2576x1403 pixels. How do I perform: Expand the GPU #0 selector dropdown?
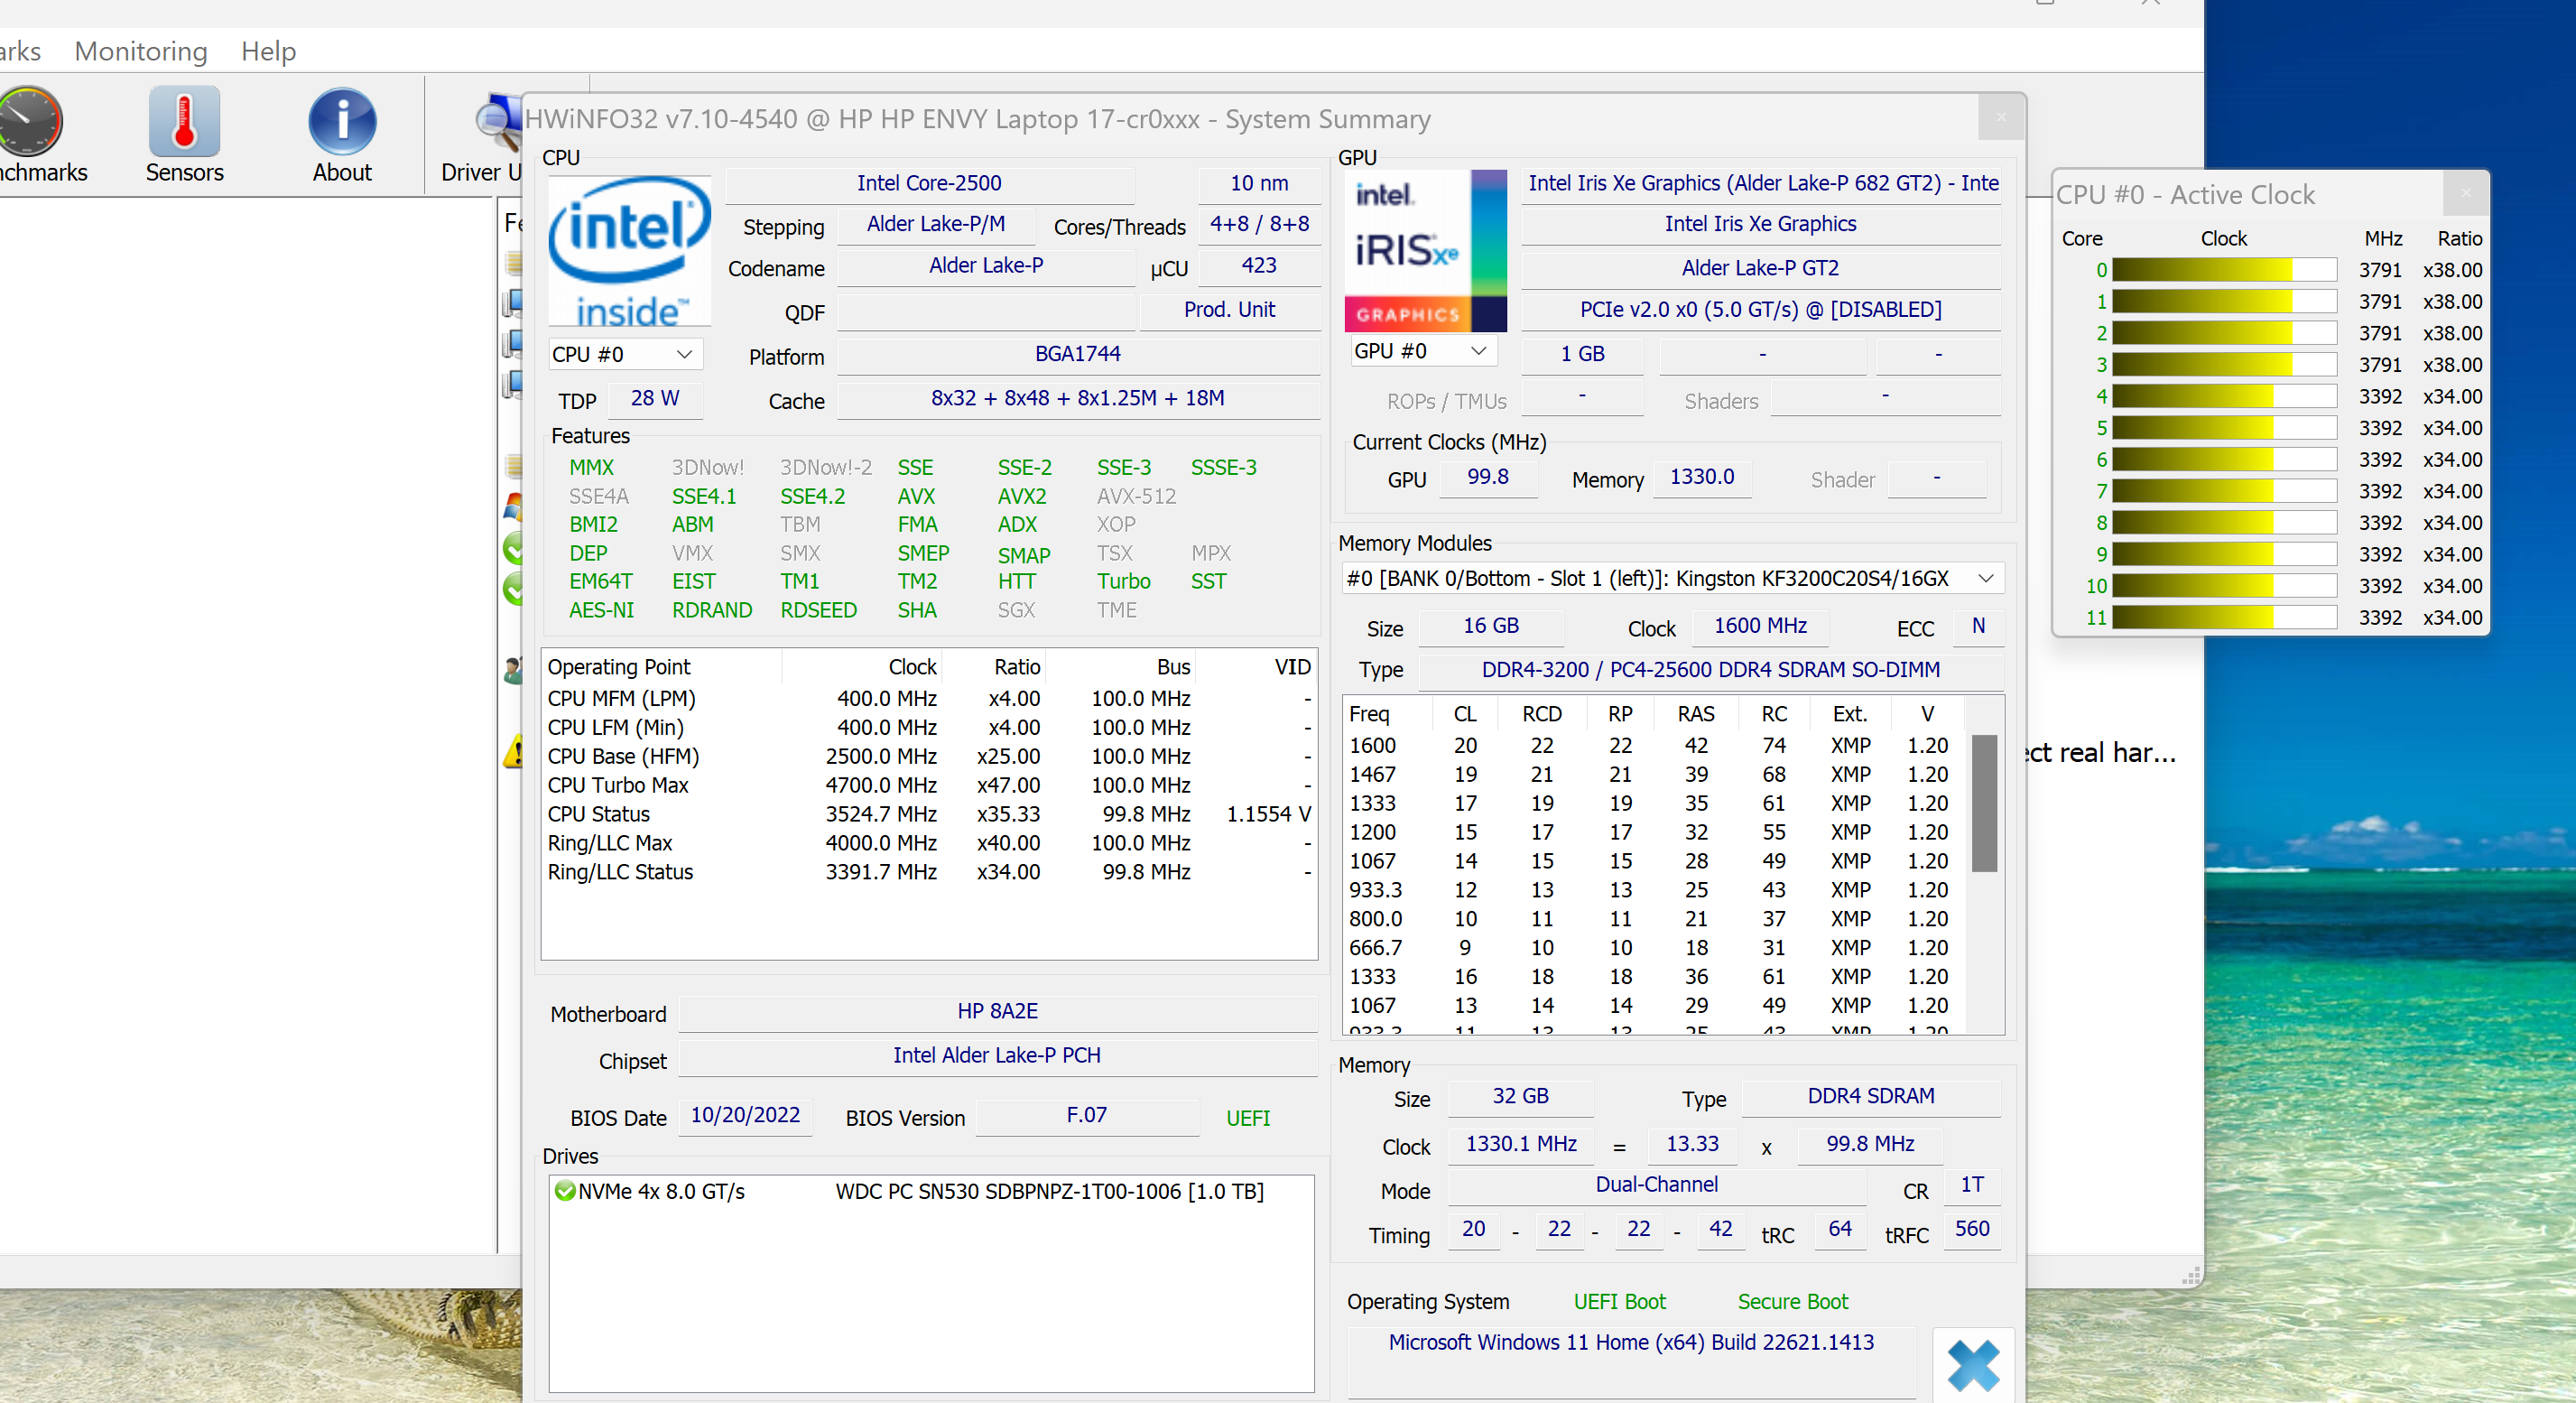tap(1478, 351)
